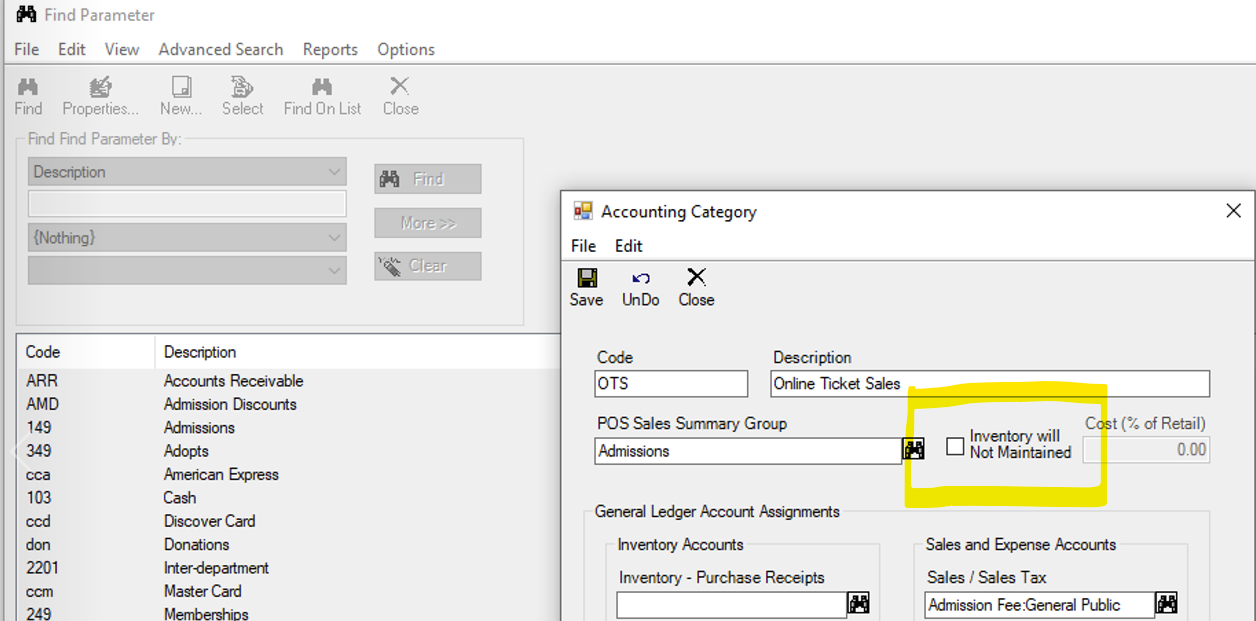Click the POS Sales Summary Group field
The width and height of the screenshot is (1256, 621).
tap(748, 451)
